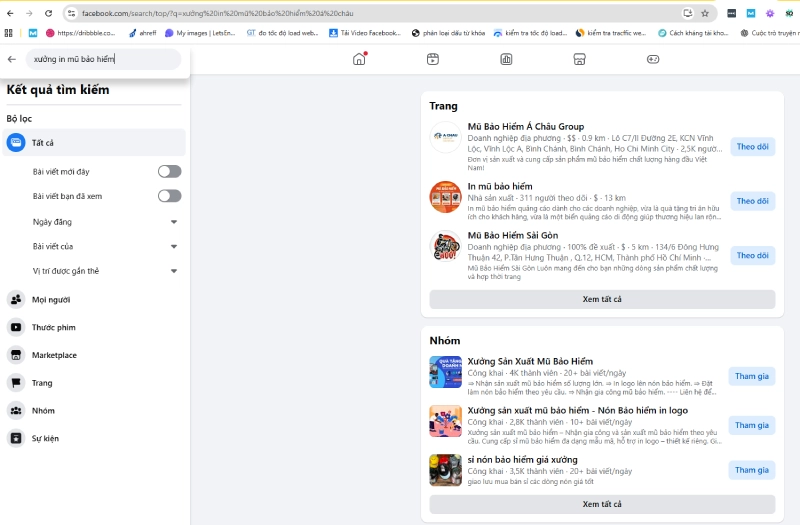Click the install/cast icon in address bar
The width and height of the screenshot is (800, 525).
click(688, 13)
